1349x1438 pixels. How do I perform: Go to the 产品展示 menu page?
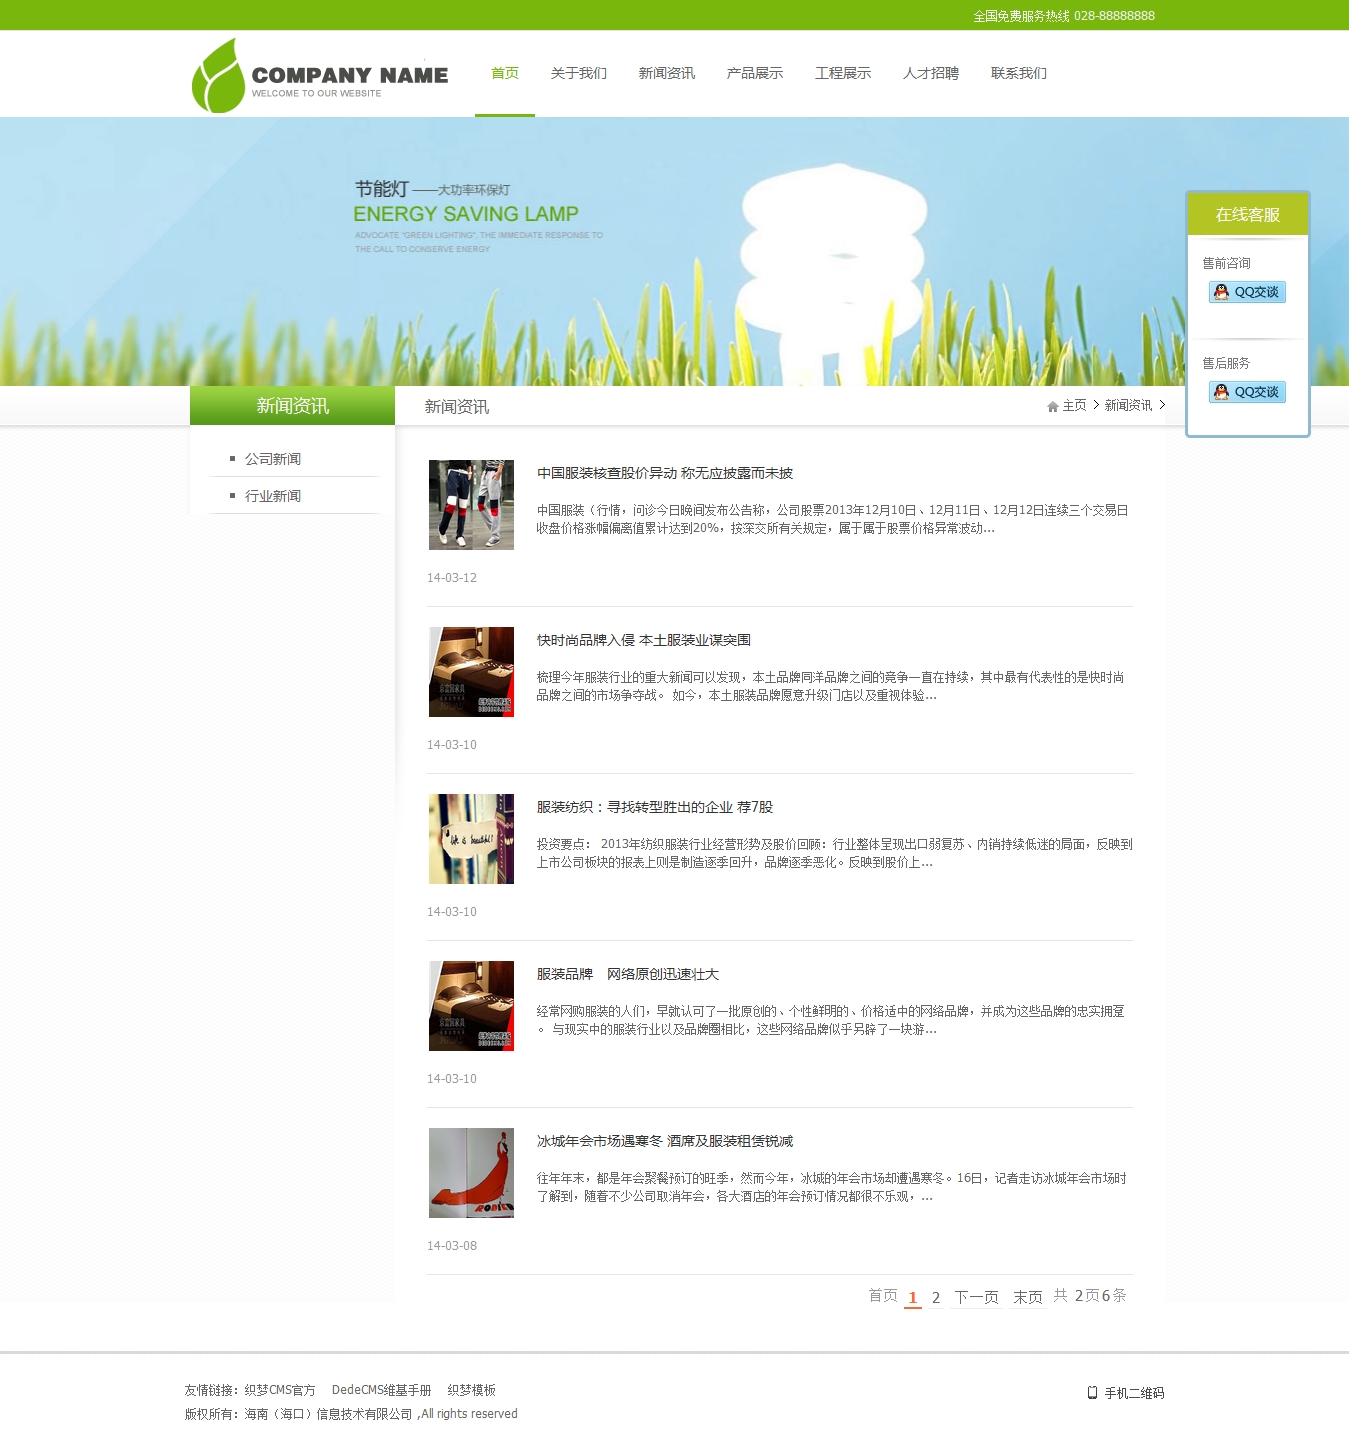pos(754,73)
